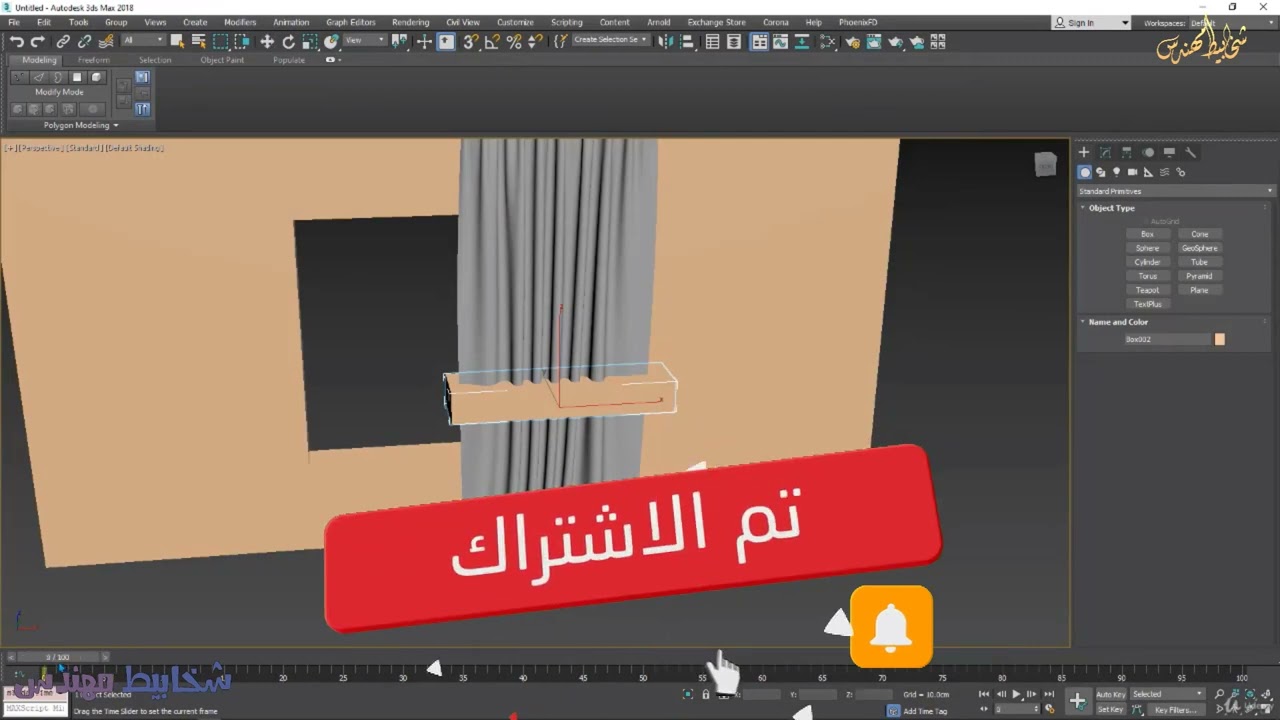Open the reference coordinate View dropdown

tap(364, 40)
